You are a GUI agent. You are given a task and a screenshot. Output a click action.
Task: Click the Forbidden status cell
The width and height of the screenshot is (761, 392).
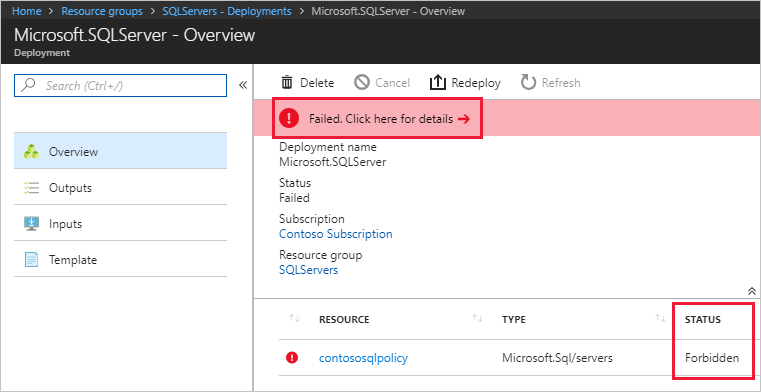tap(712, 358)
